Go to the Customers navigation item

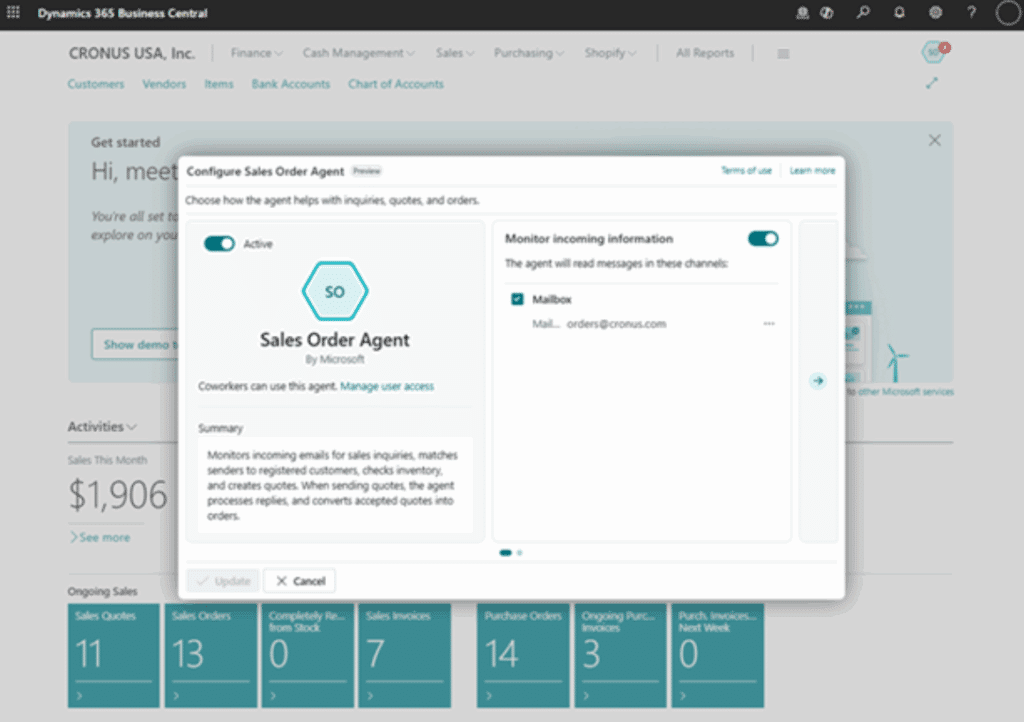click(95, 84)
